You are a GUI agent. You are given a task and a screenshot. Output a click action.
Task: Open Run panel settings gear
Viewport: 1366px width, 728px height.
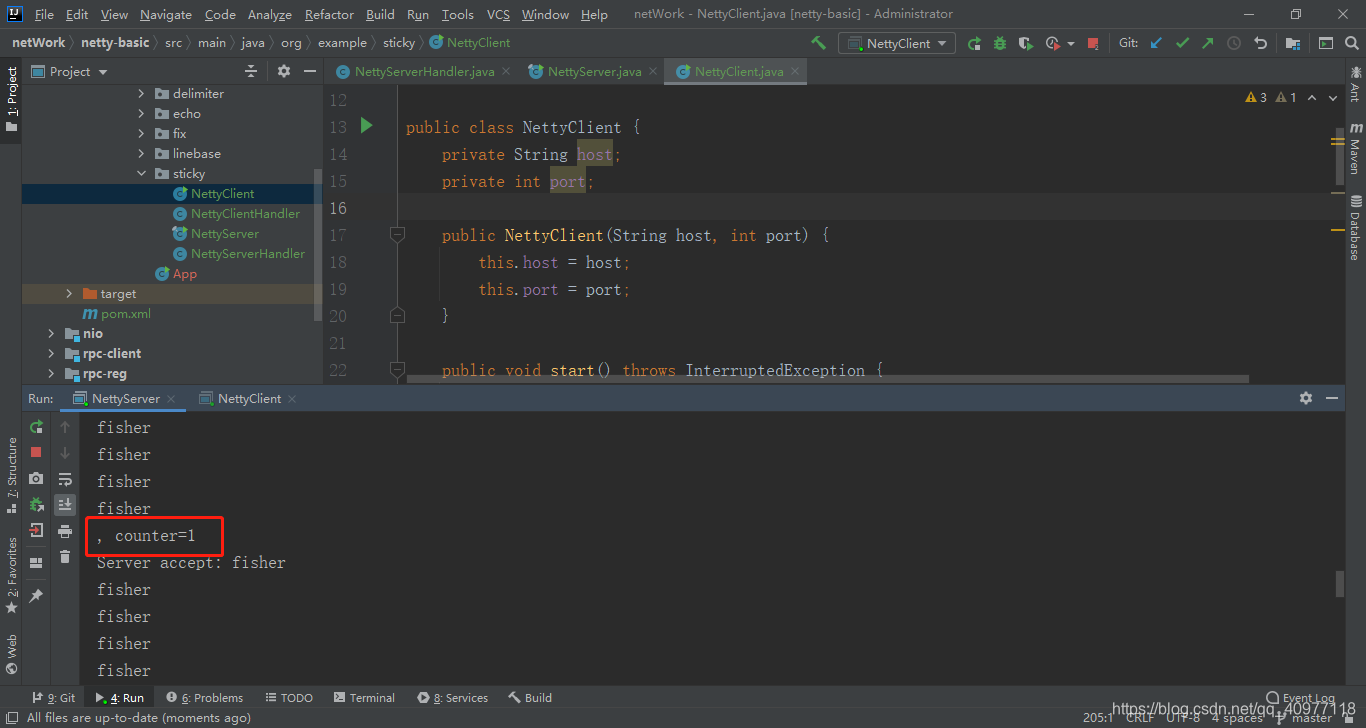1306,398
